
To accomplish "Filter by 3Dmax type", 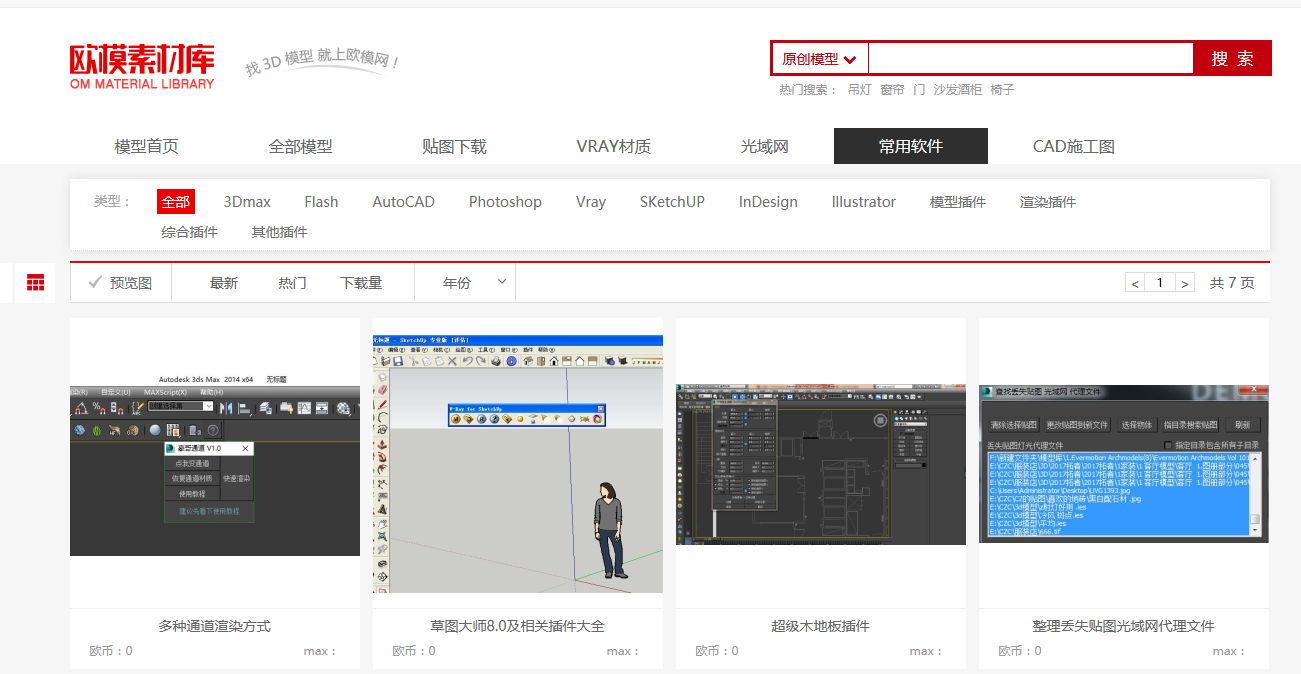I will [x=247, y=202].
